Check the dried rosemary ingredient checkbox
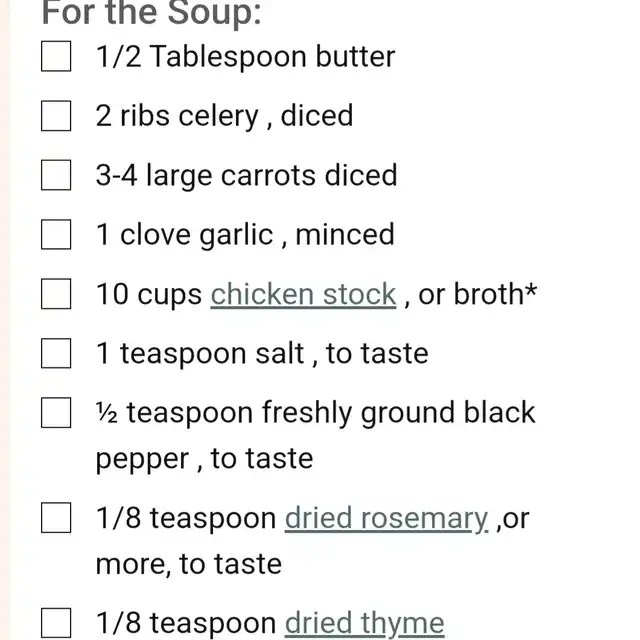 click(56, 518)
